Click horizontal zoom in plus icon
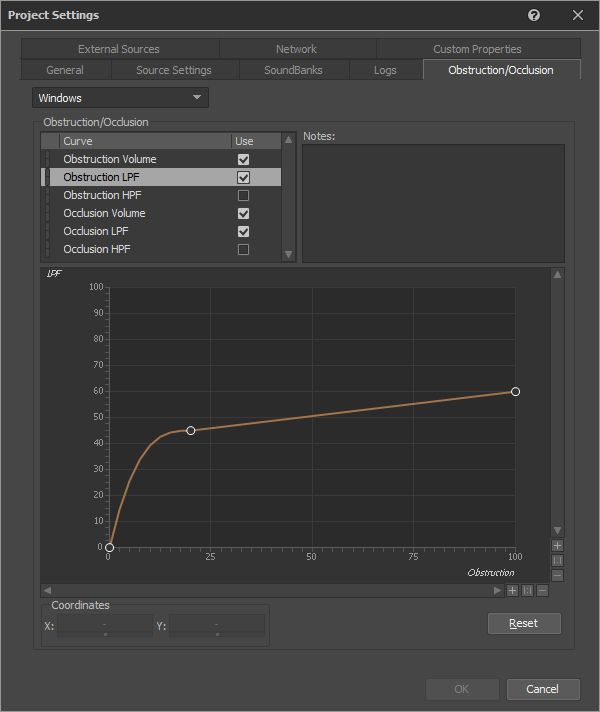600x712 pixels. (x=512, y=590)
